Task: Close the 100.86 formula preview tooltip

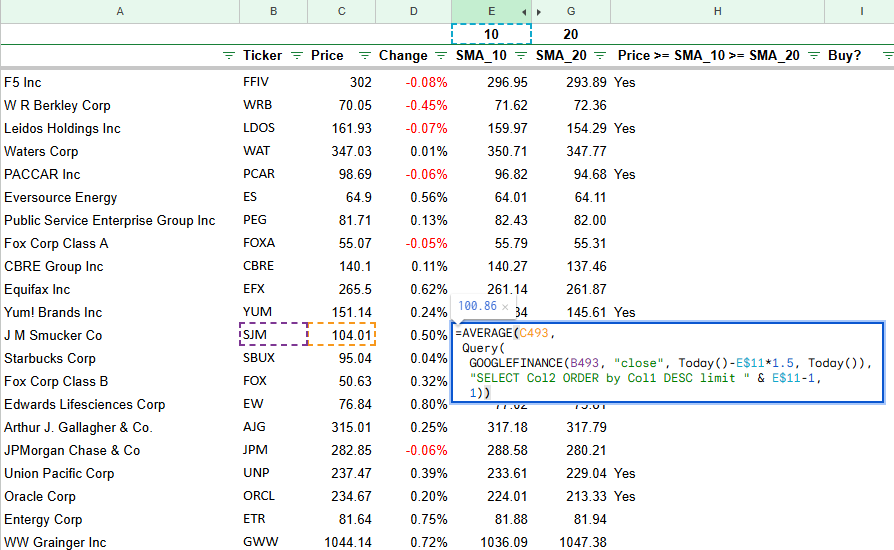Action: pyautogui.click(x=505, y=307)
